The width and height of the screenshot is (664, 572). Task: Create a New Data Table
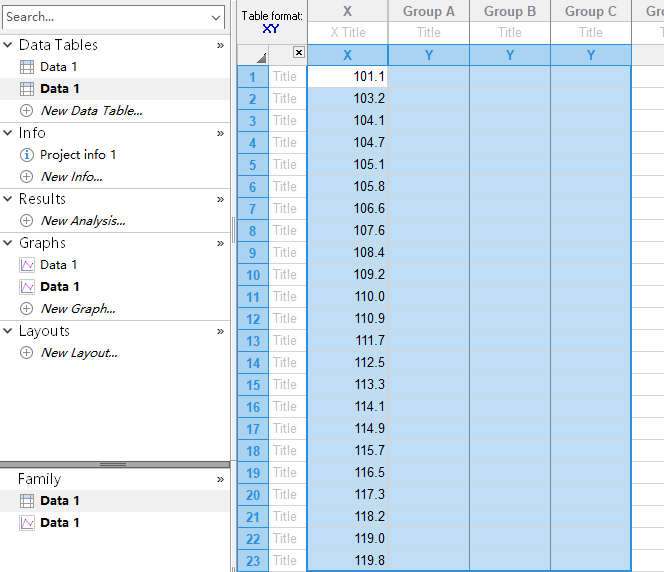(91, 111)
